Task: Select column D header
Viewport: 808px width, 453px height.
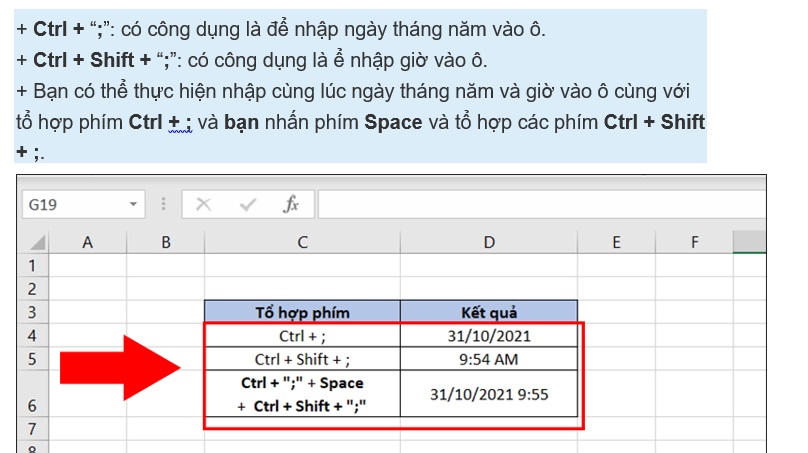Action: [488, 243]
